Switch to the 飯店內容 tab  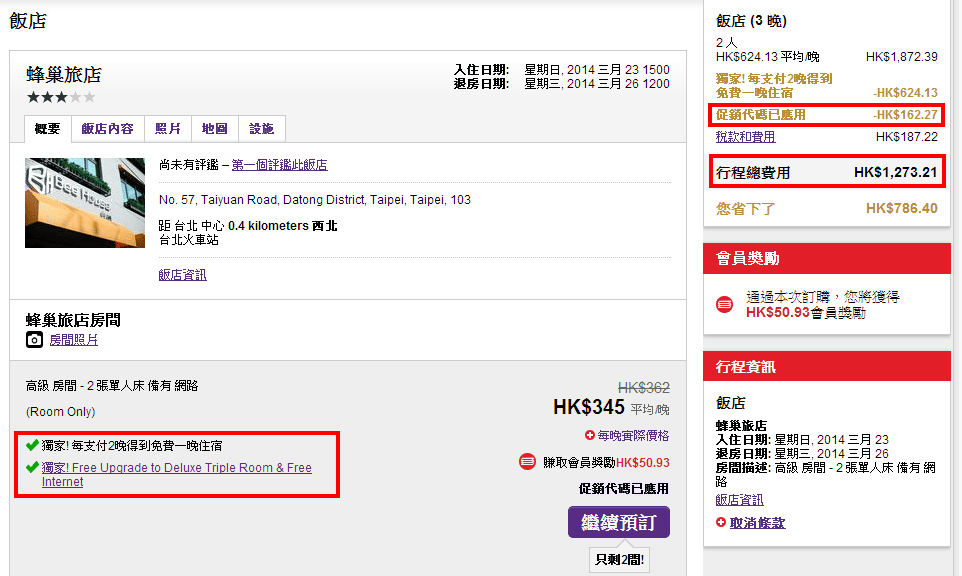coord(107,129)
